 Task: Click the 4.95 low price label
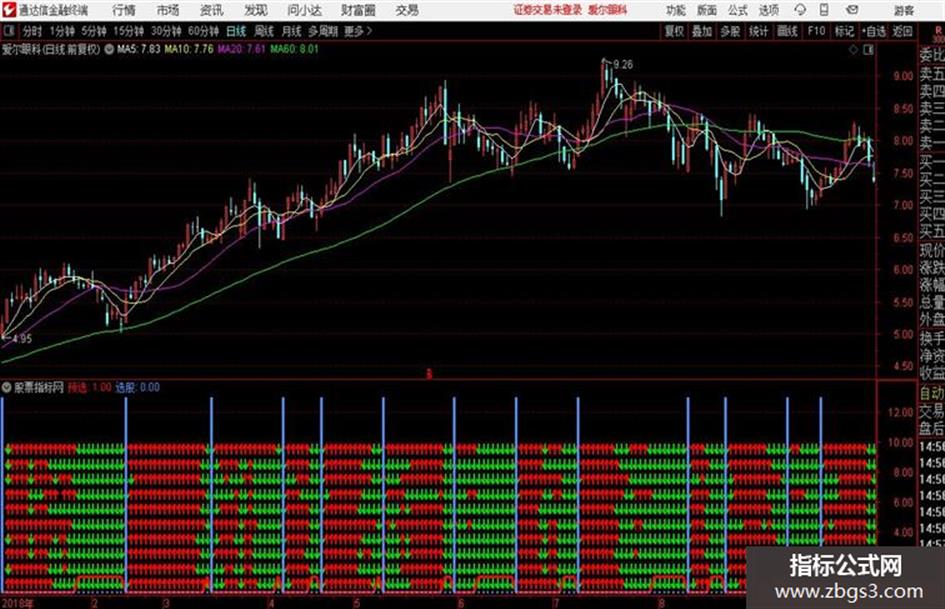click(x=22, y=339)
